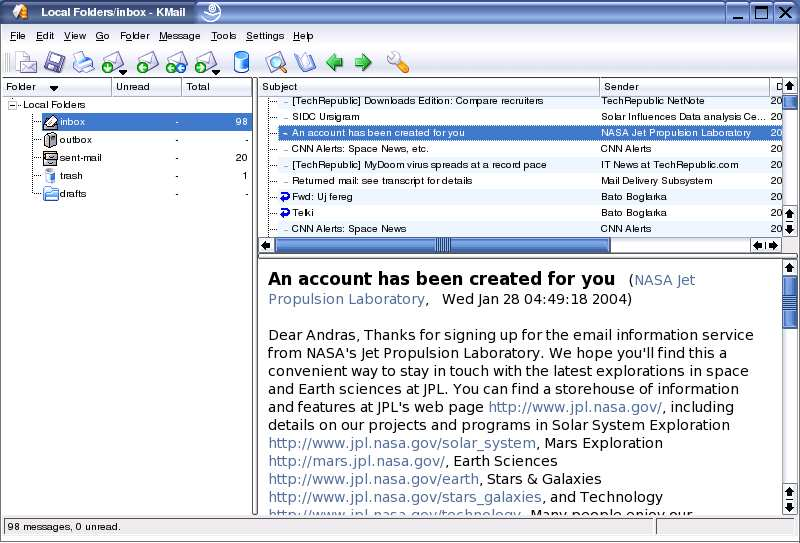
Task: Click the message list horizontal scrollbar thumb
Action: (442, 245)
